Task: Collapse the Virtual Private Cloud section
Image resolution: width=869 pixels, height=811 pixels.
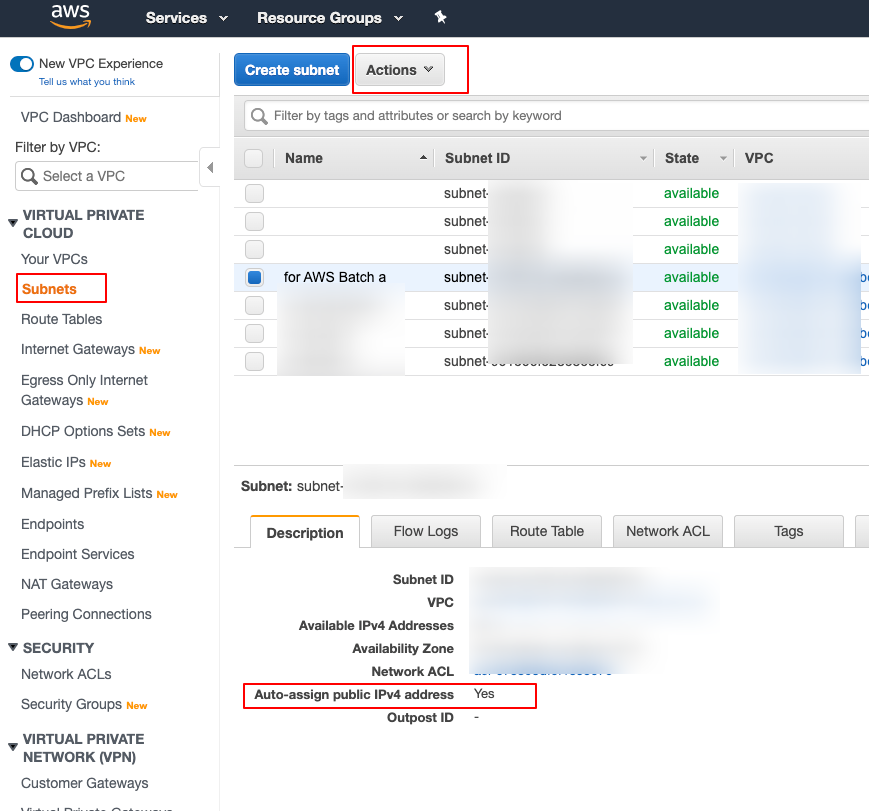Action: pyautogui.click(x=13, y=223)
